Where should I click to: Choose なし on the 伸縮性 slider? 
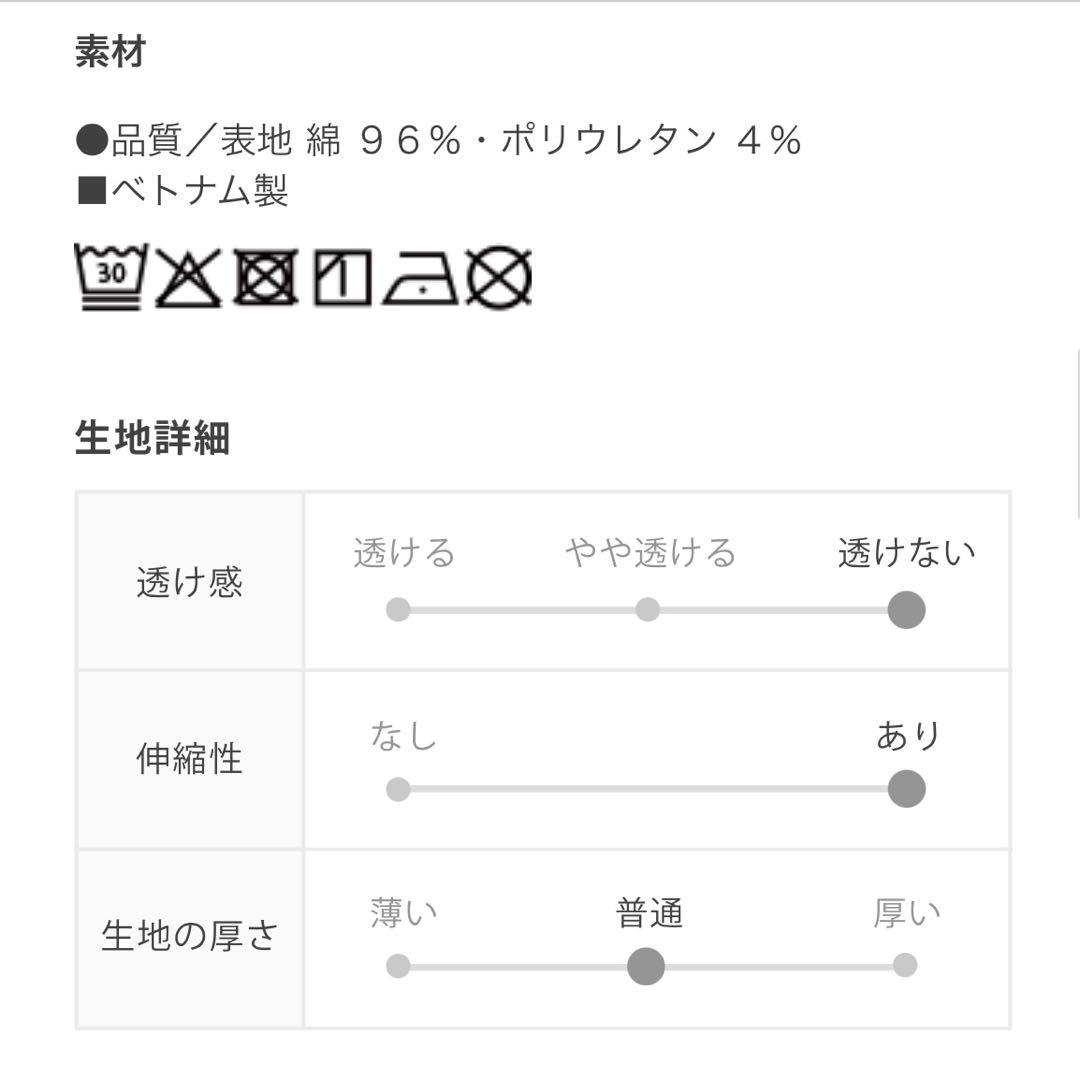398,789
